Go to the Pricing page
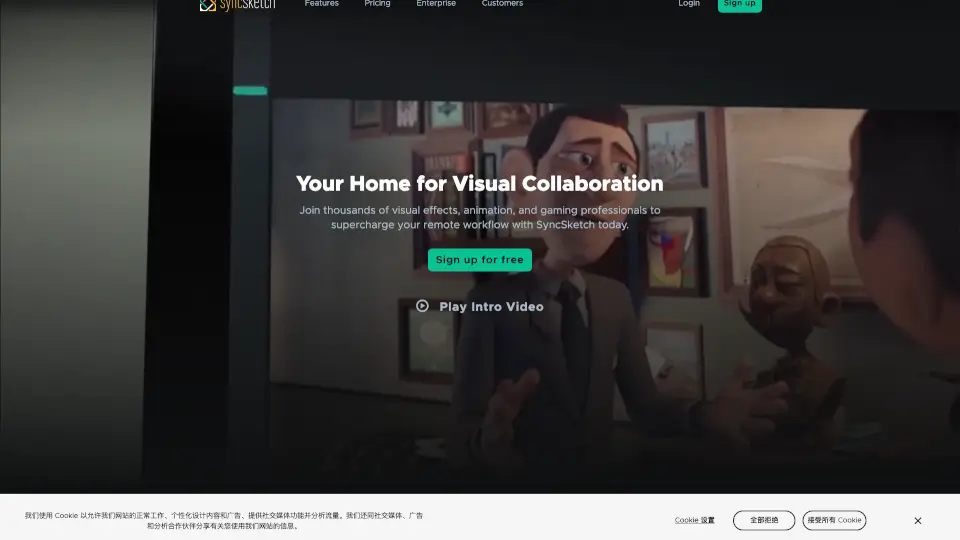This screenshot has height=540, width=960. point(377,4)
